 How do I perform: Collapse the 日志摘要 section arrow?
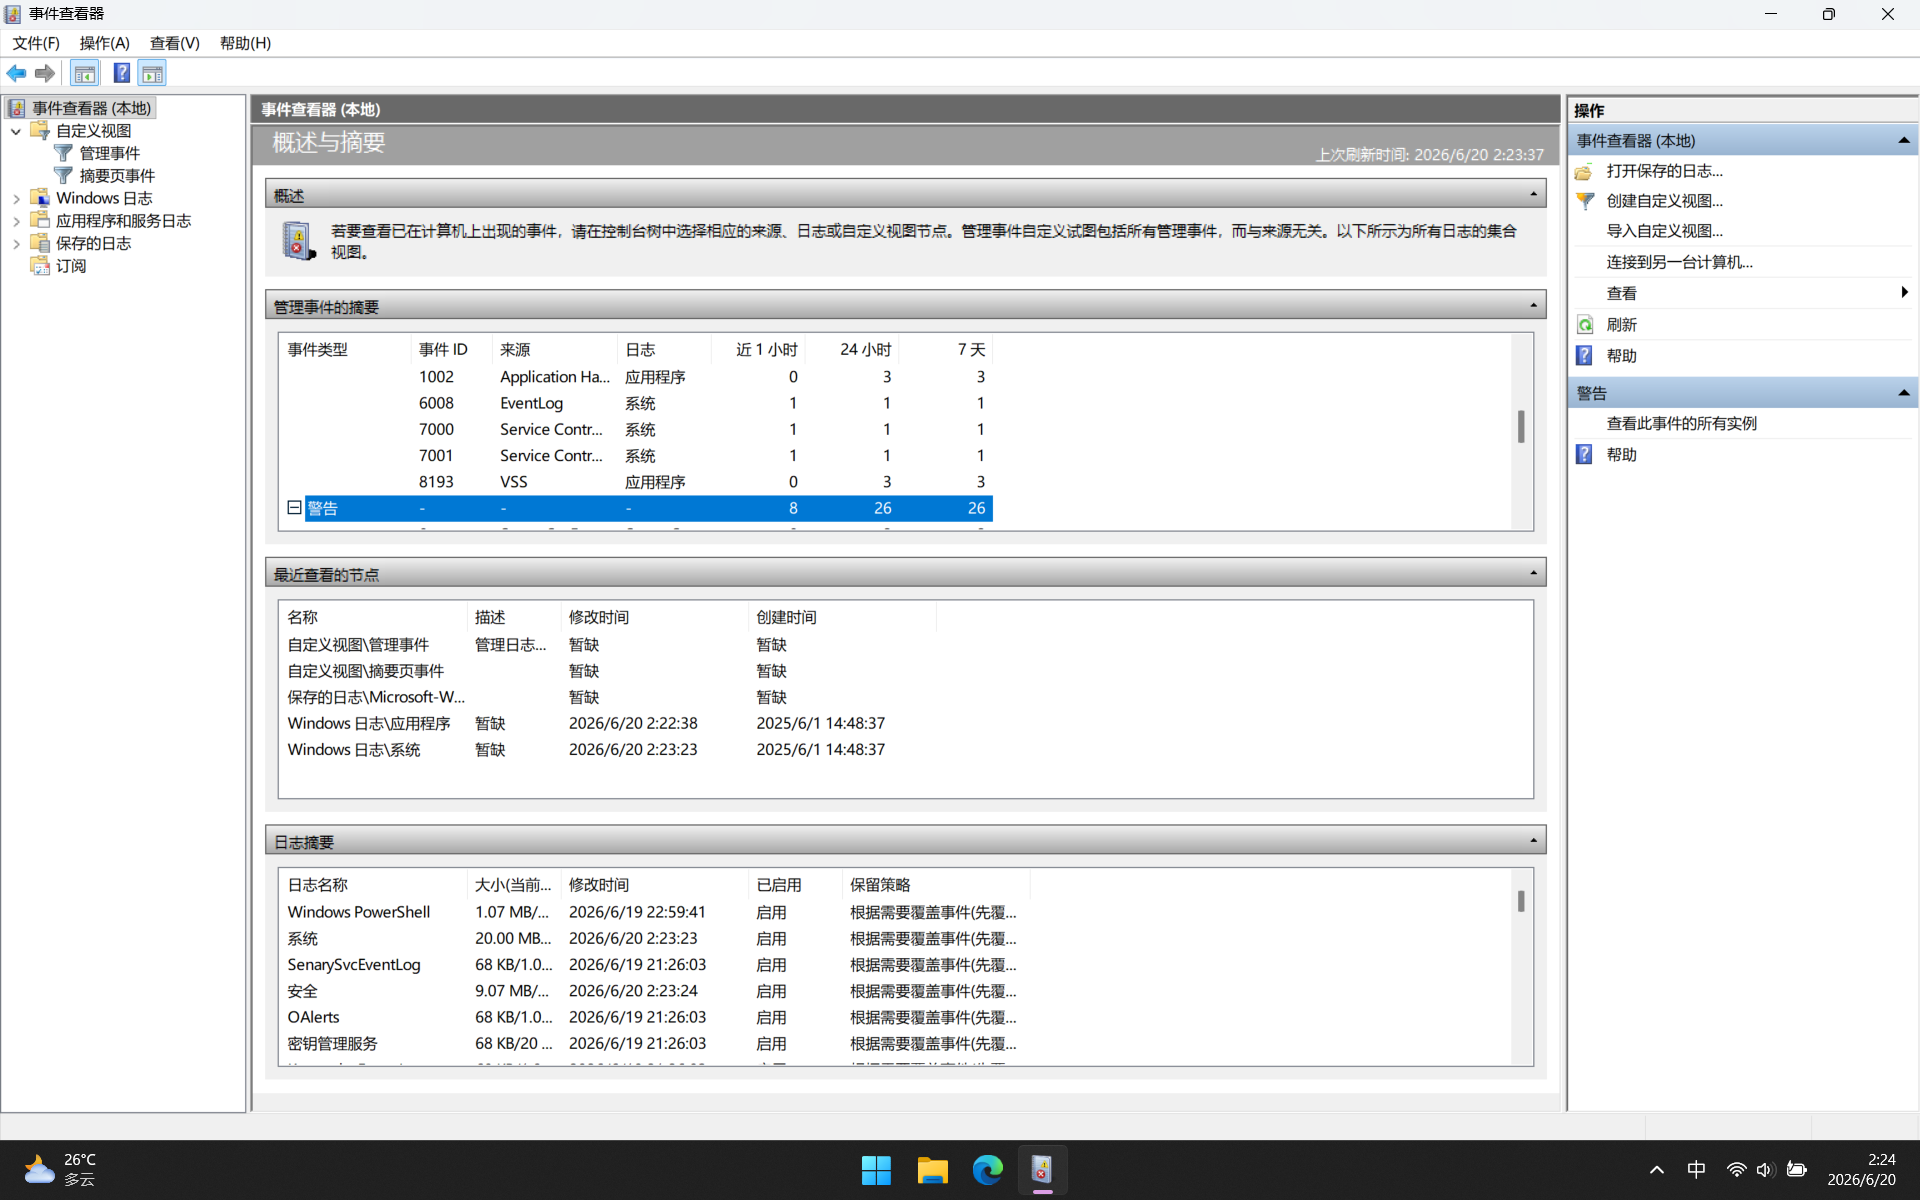[1533, 841]
